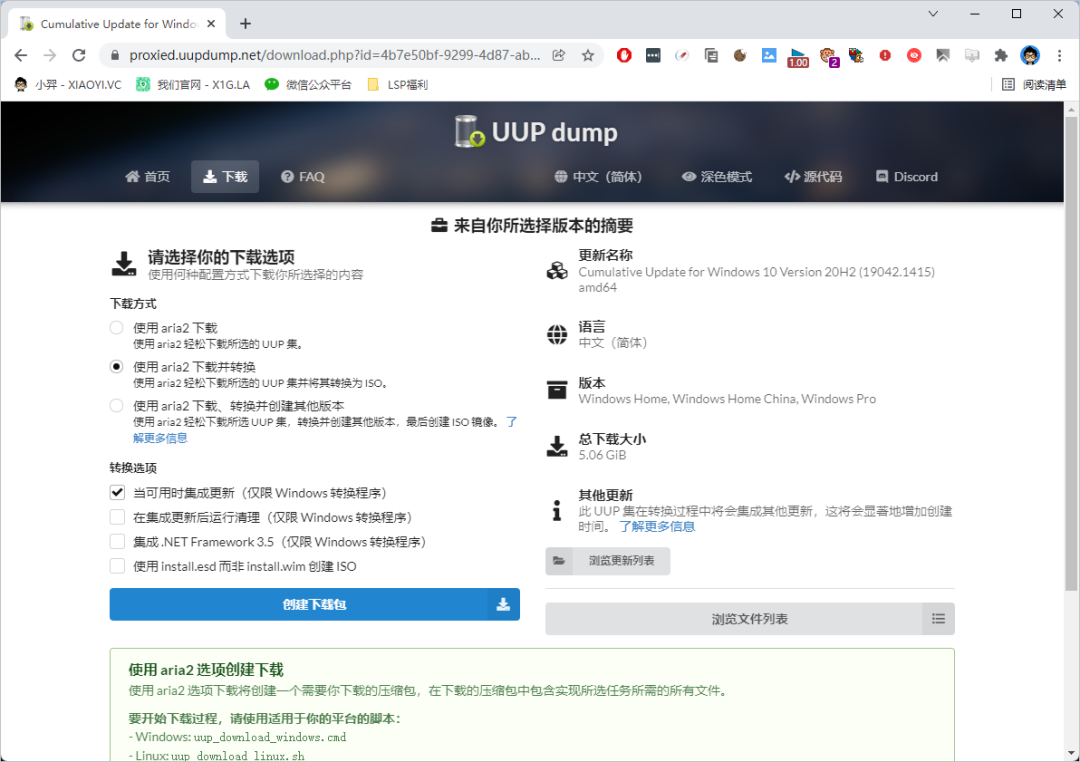Open the monkey extension with badge 2
The image size is (1080, 762).
(x=828, y=56)
